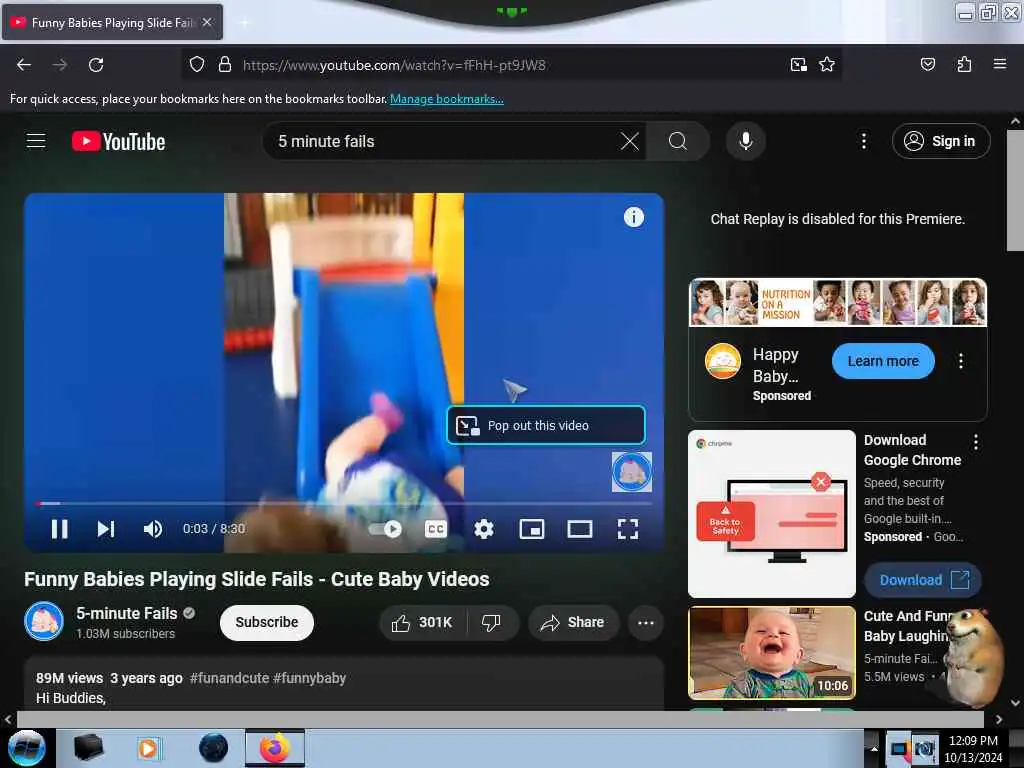Click Firefox in the taskbar
The image size is (1024, 768).
(275, 748)
